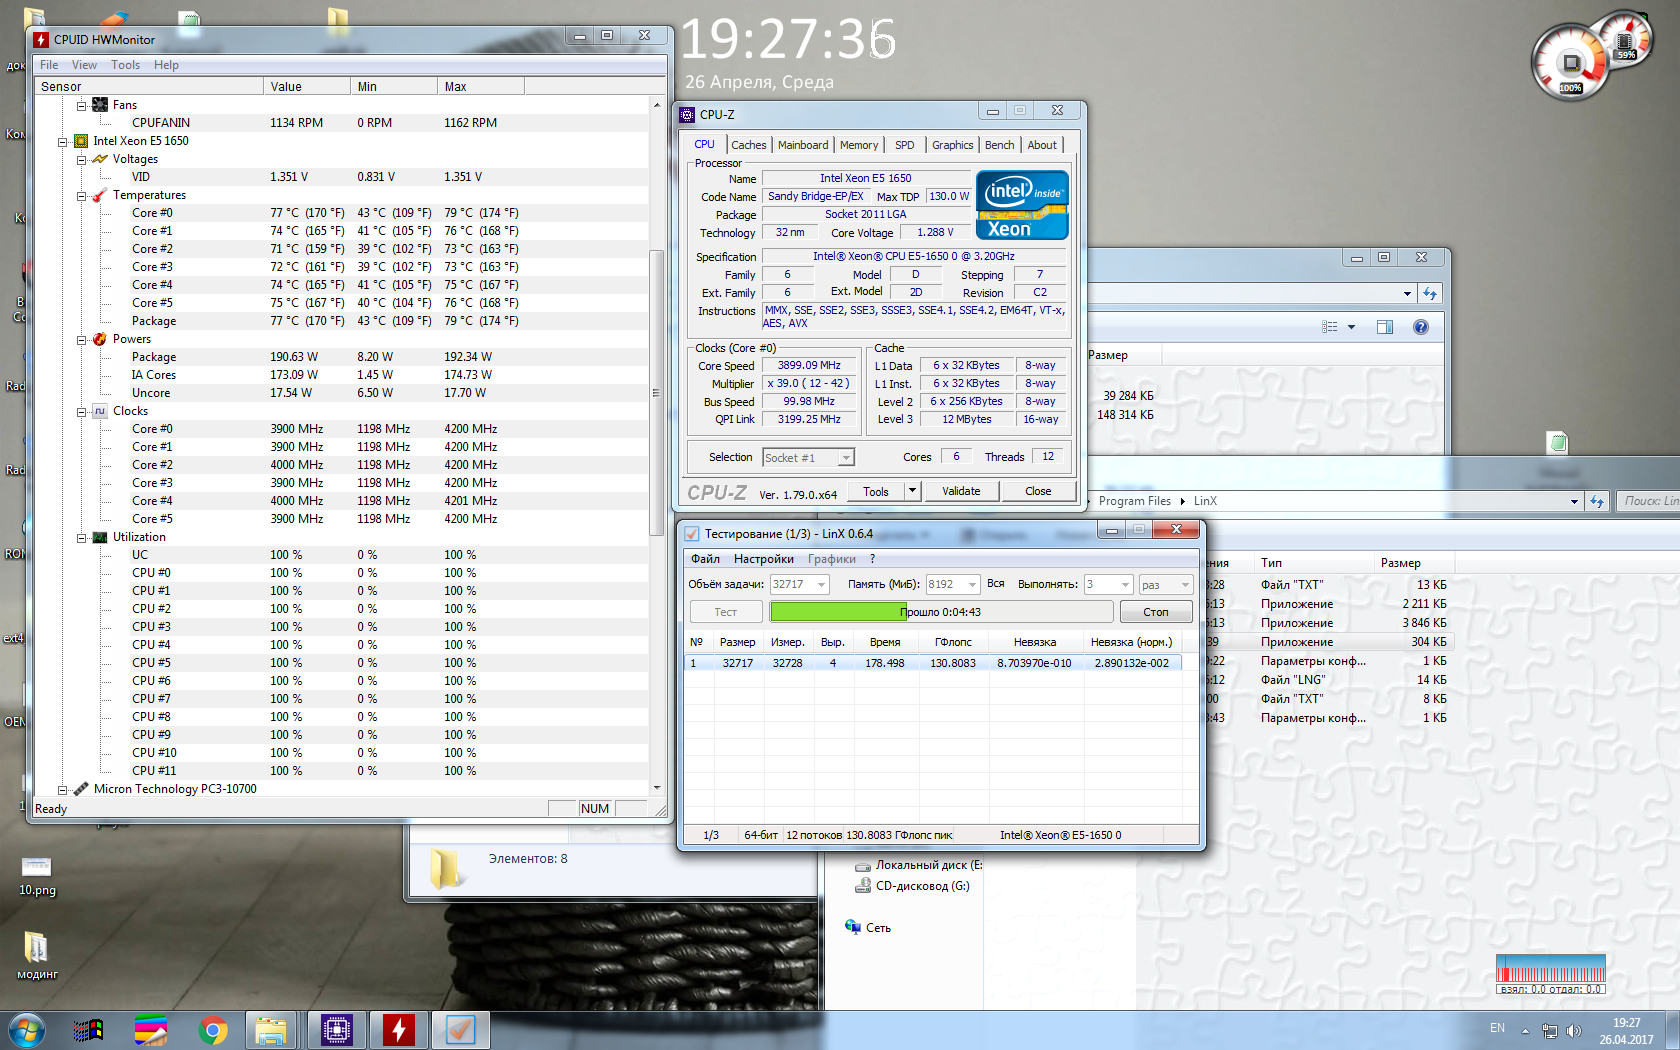Screen dimensions: 1680x1050
Task: Click the CPU meter gadget on the desktop
Action: click(x=1569, y=63)
